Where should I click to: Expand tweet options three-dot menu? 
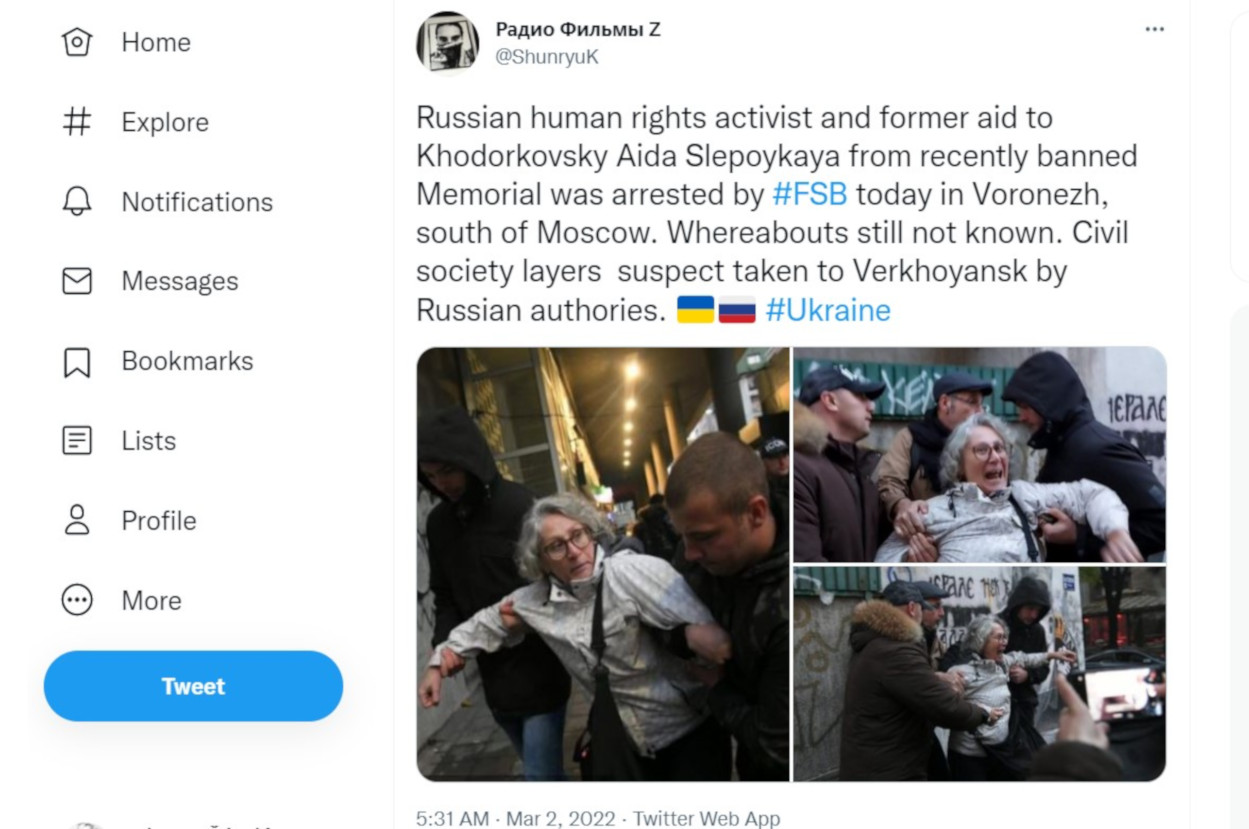1155,30
